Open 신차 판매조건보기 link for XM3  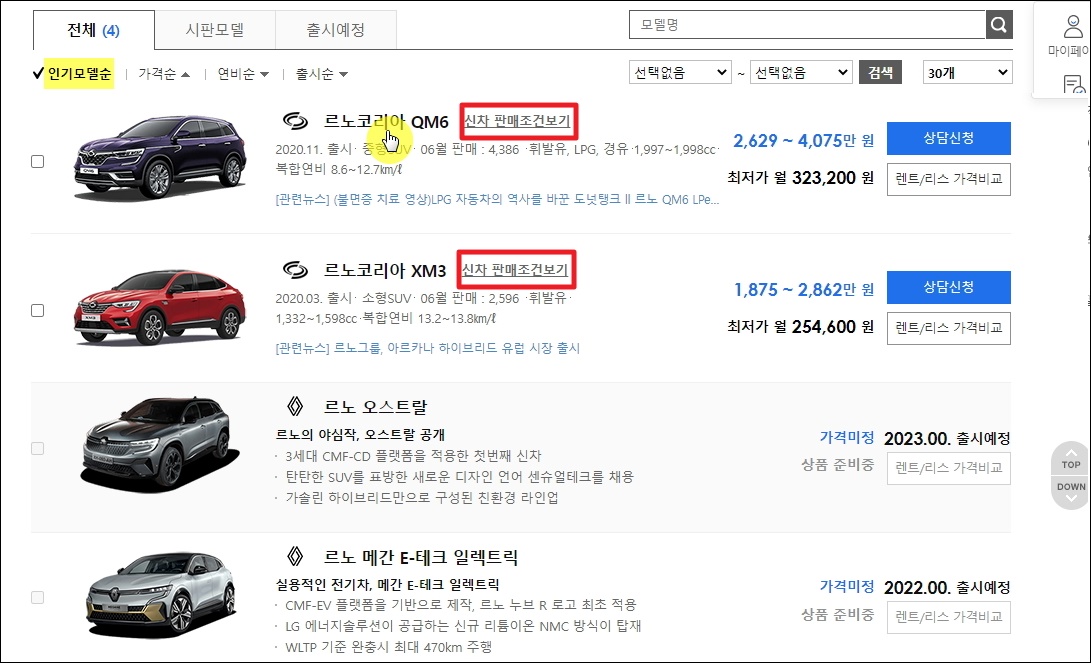[516, 270]
